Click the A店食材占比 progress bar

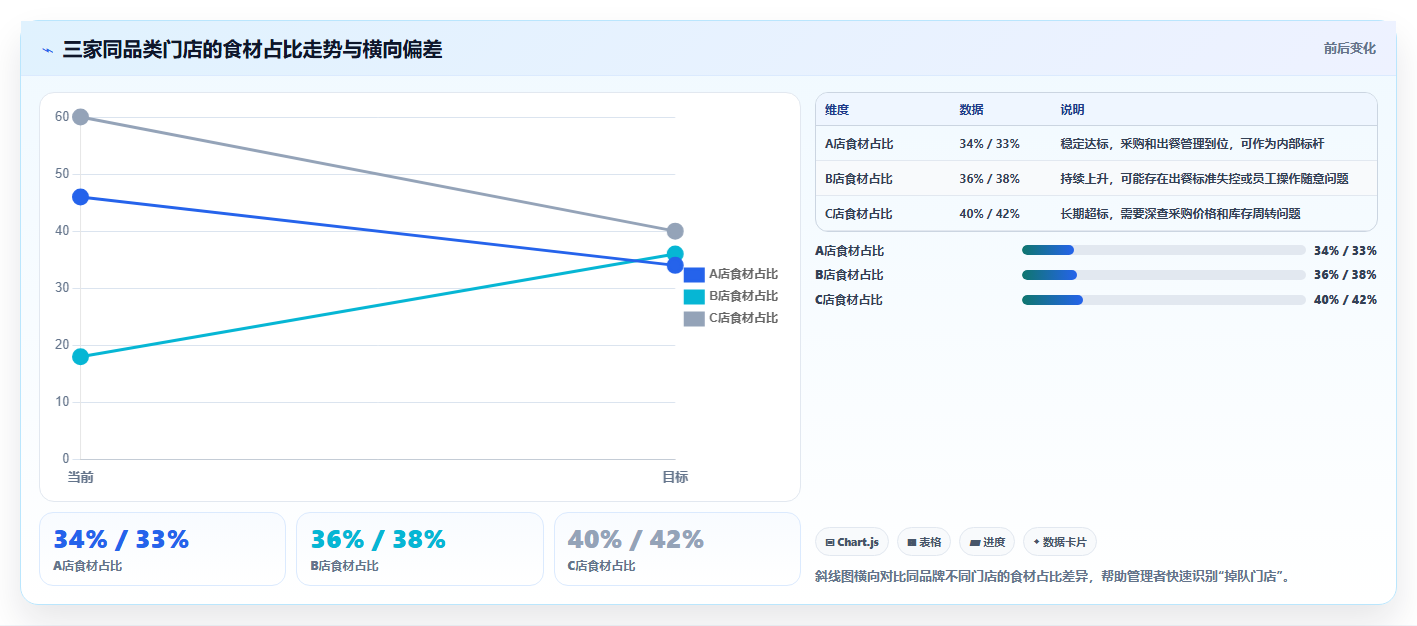pyautogui.click(x=1164, y=250)
